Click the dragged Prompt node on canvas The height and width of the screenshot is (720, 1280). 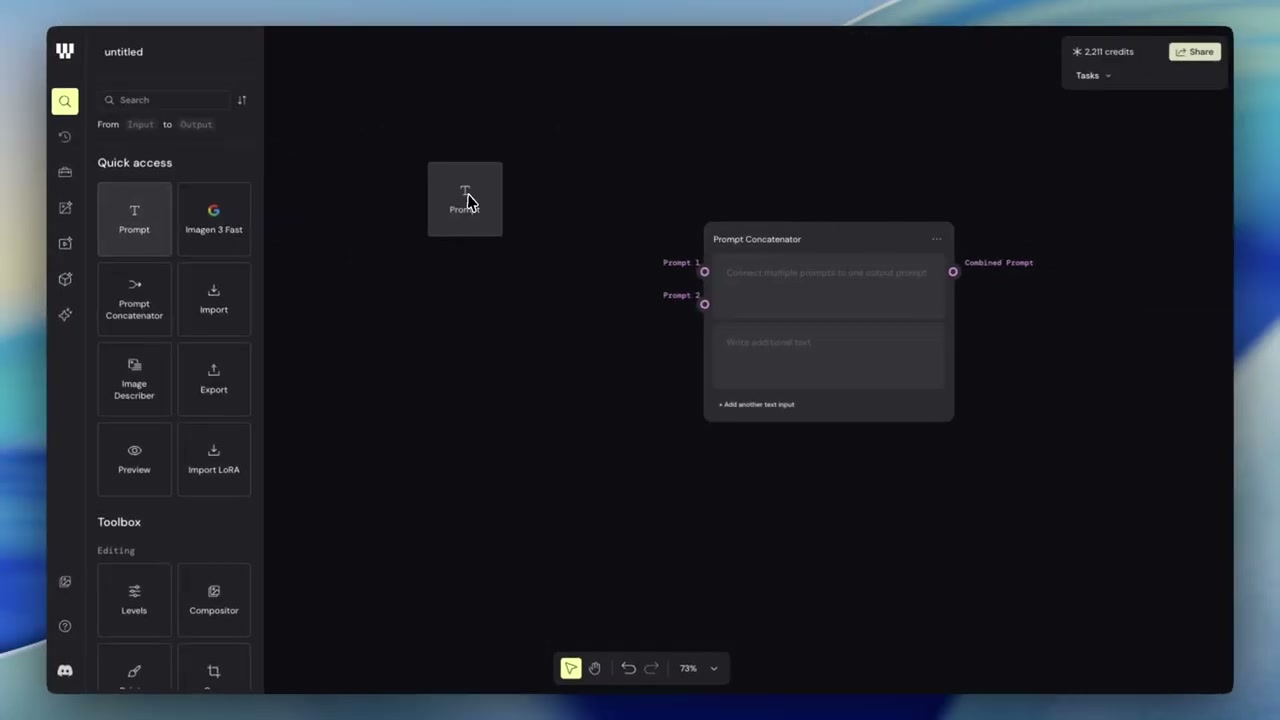tap(465, 199)
